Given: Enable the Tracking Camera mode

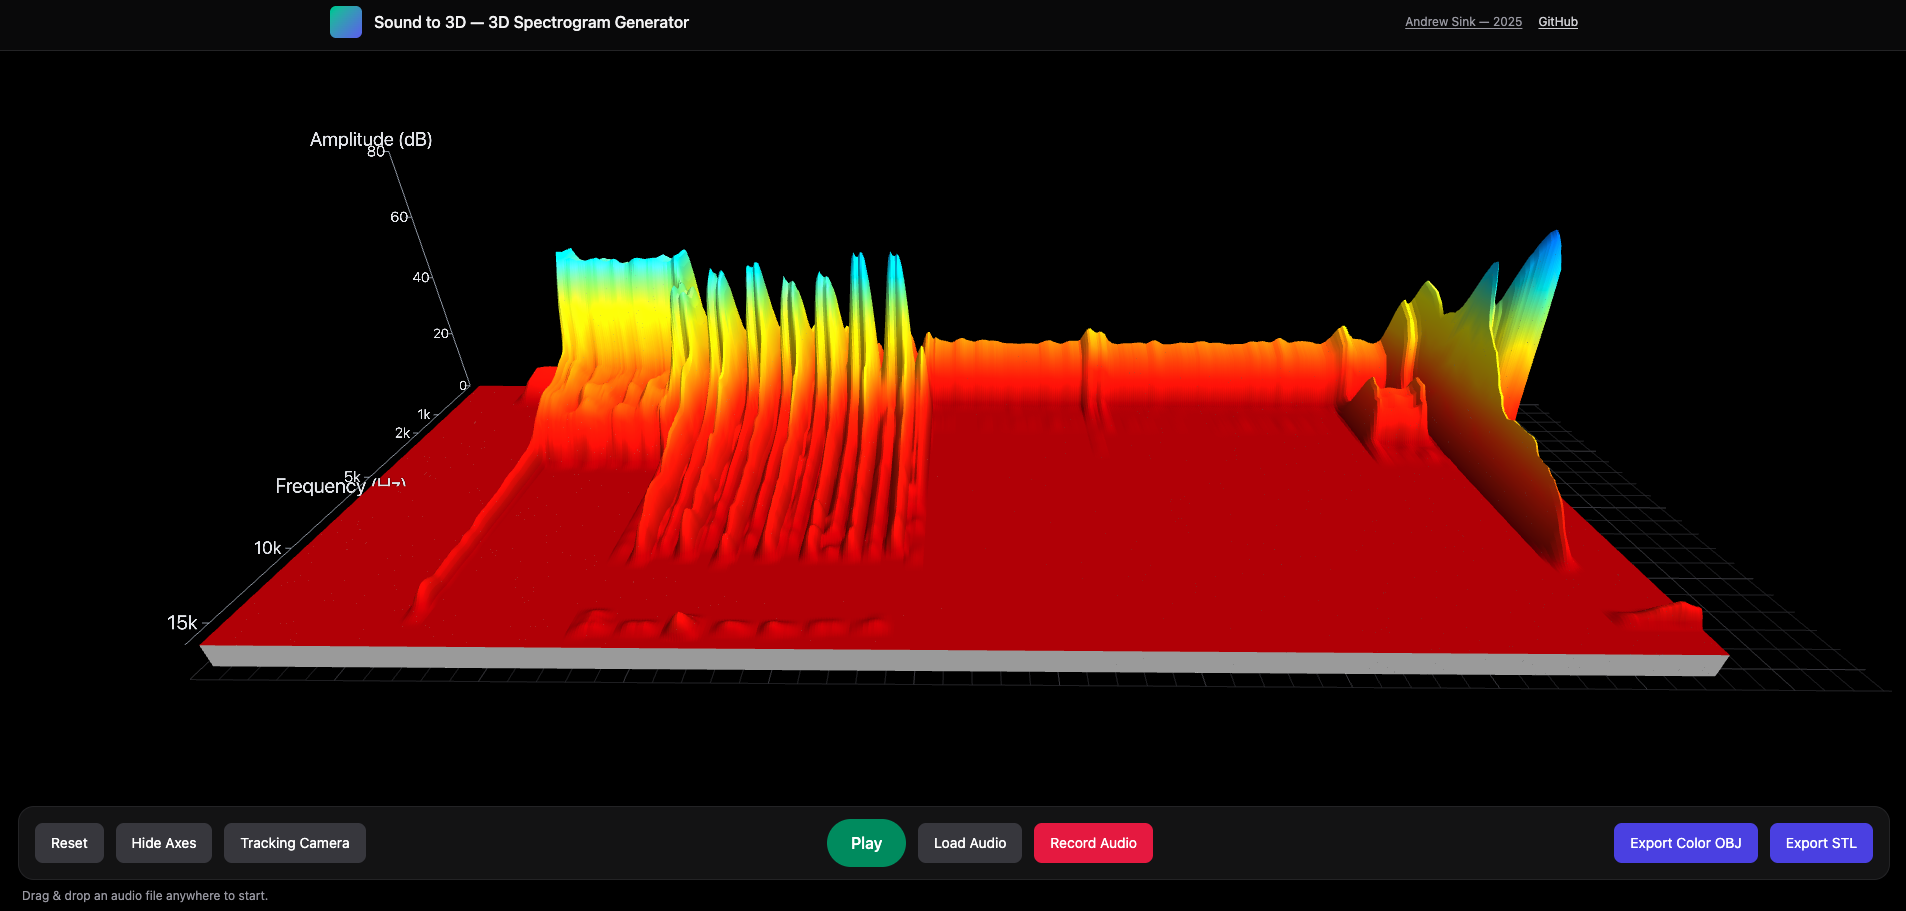Looking at the screenshot, I should point(295,843).
